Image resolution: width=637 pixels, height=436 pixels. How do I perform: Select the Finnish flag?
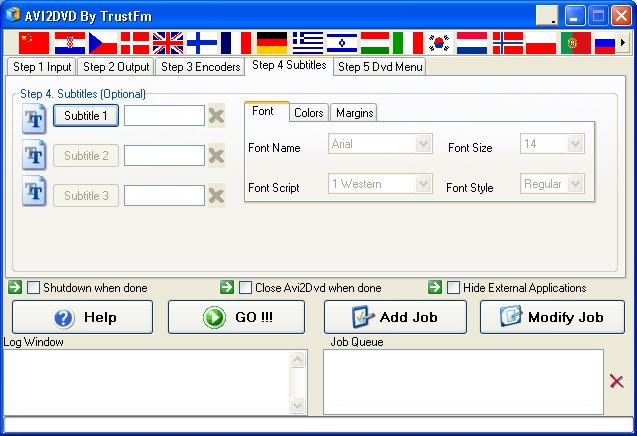coord(202,43)
